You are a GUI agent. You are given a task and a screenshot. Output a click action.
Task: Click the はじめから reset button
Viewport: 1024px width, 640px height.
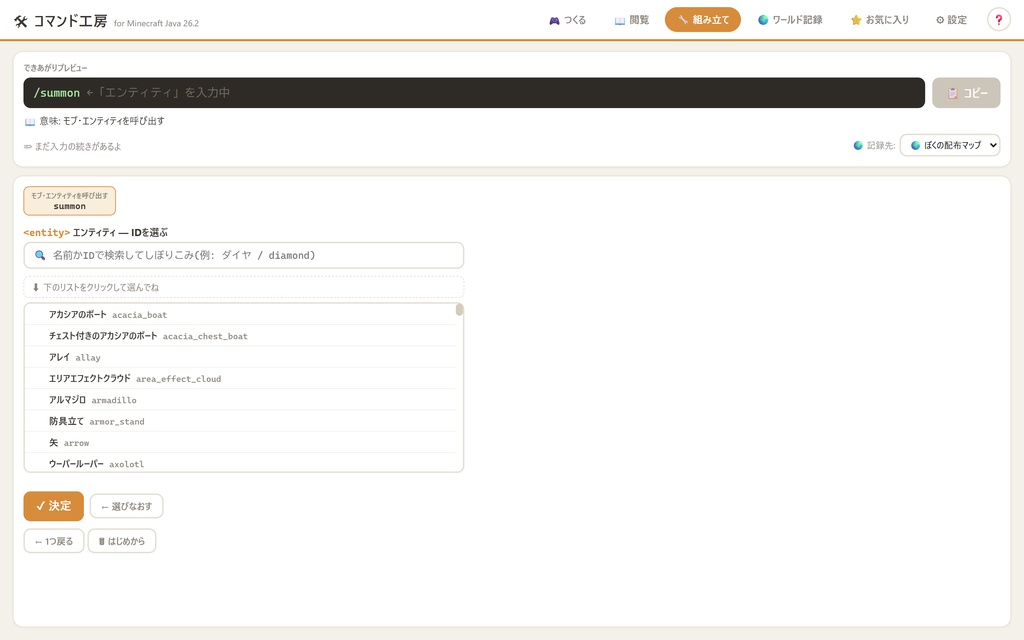(121, 541)
